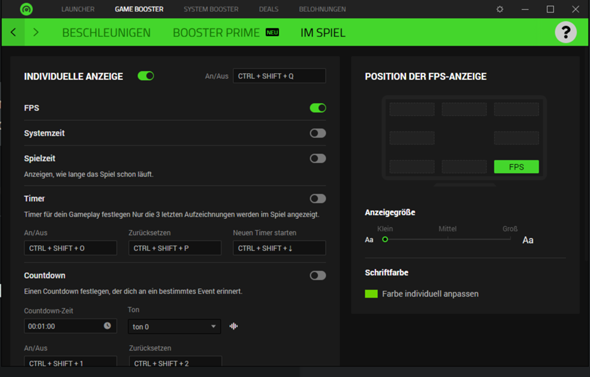The image size is (590, 377).
Task: Click the large Aa icon at slider end
Action: pos(528,240)
